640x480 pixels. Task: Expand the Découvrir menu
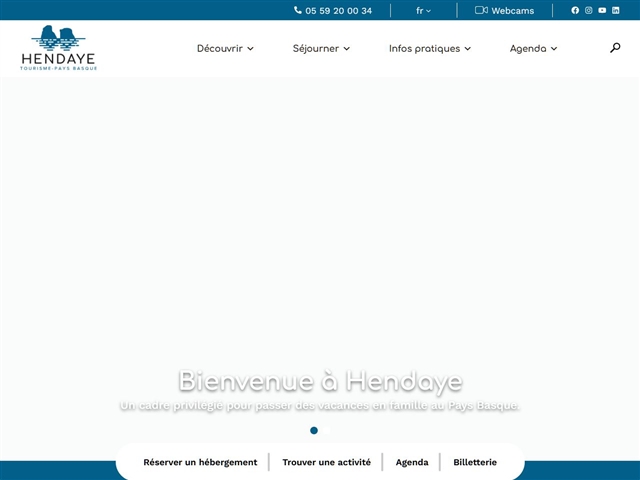(225, 49)
